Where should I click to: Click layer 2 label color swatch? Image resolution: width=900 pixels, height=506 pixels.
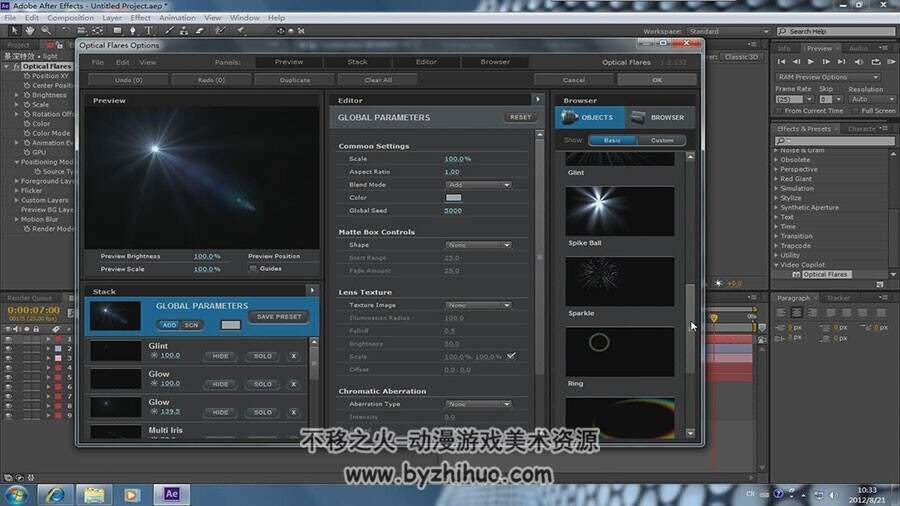click(x=58, y=349)
